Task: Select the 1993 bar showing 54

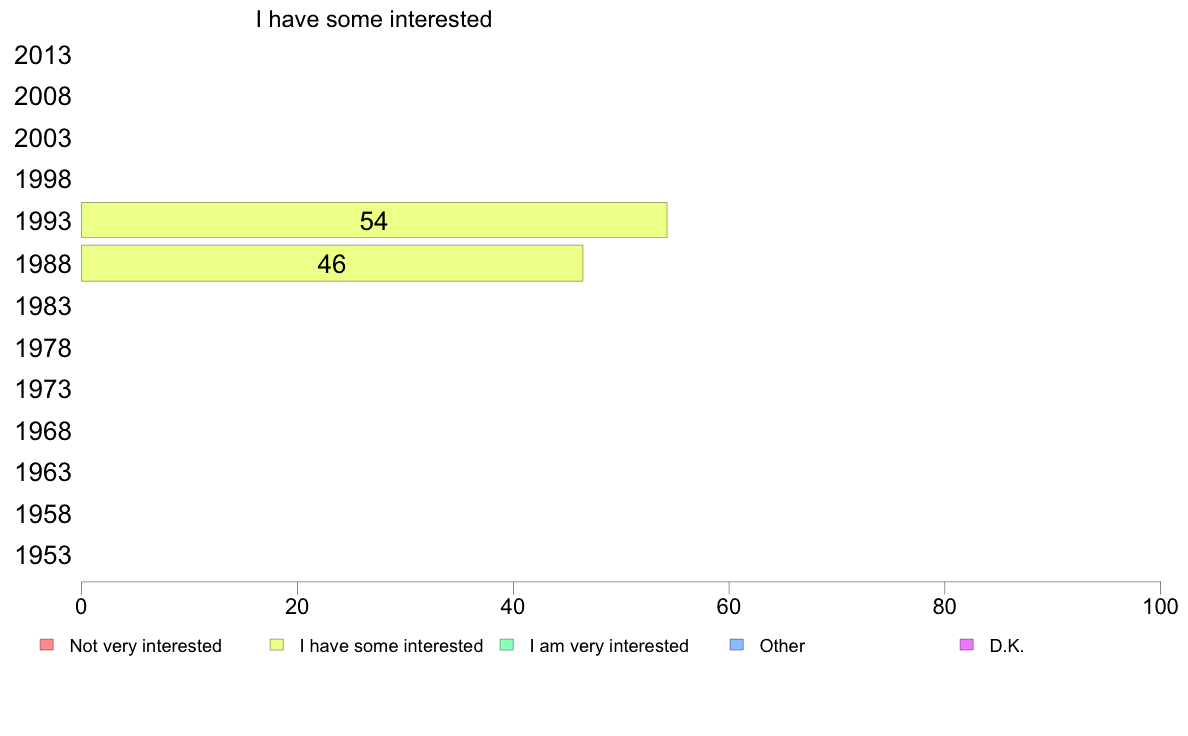Action: 373,221
